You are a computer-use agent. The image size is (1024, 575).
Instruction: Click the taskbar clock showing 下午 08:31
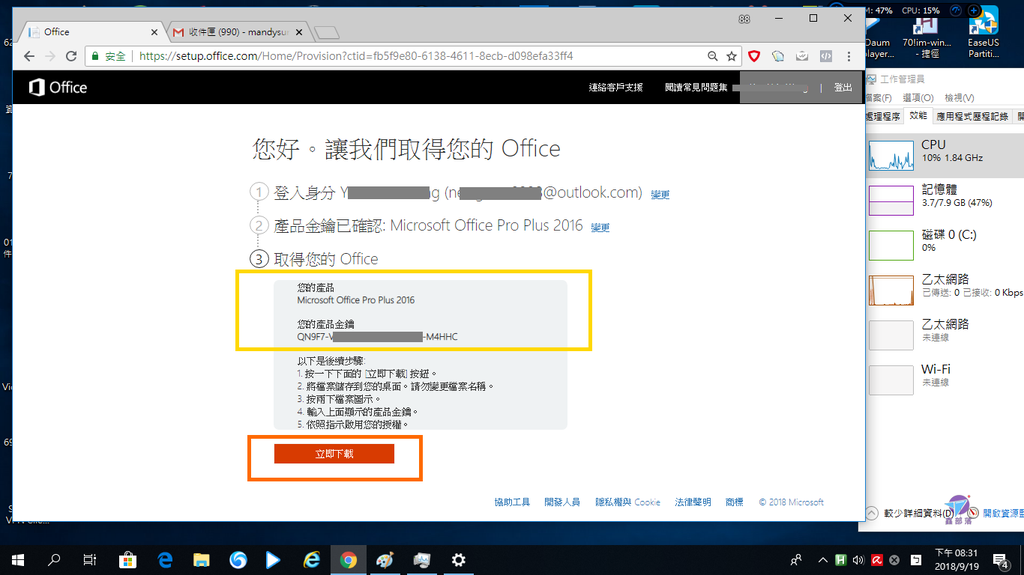coord(957,560)
